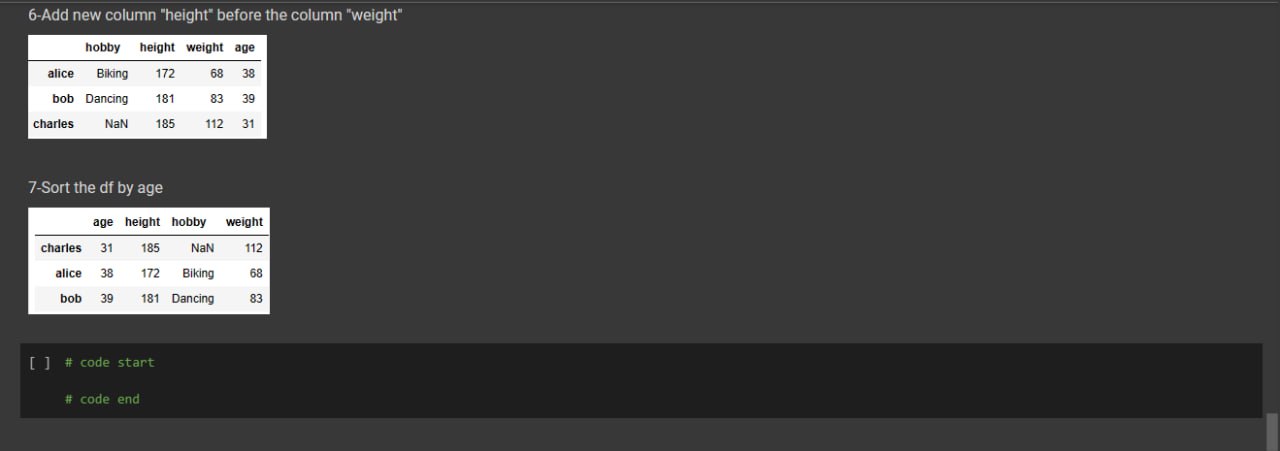Select the '6-Add new column "height"' instruction text
The image size is (1280, 451).
tap(215, 16)
